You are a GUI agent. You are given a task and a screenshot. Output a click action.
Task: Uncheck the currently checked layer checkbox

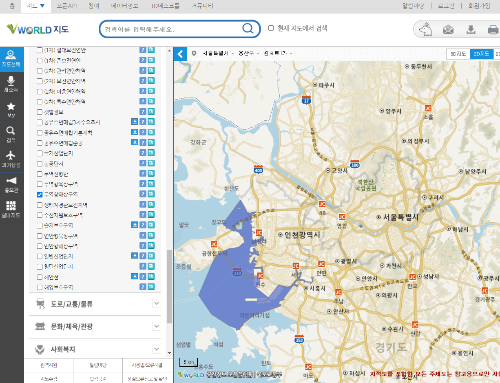[x=40, y=194]
